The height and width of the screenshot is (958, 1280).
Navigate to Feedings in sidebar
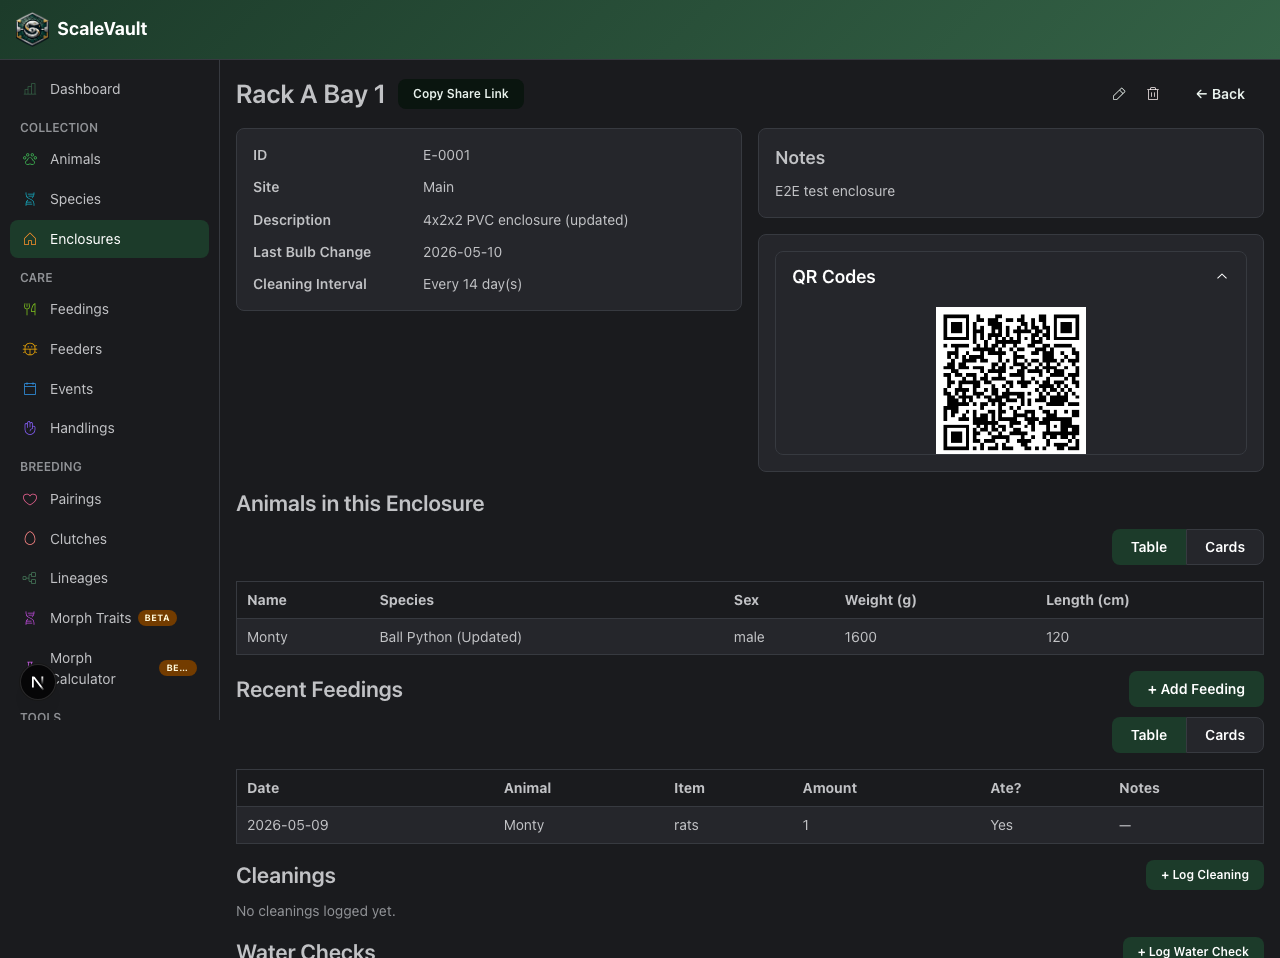110,309
